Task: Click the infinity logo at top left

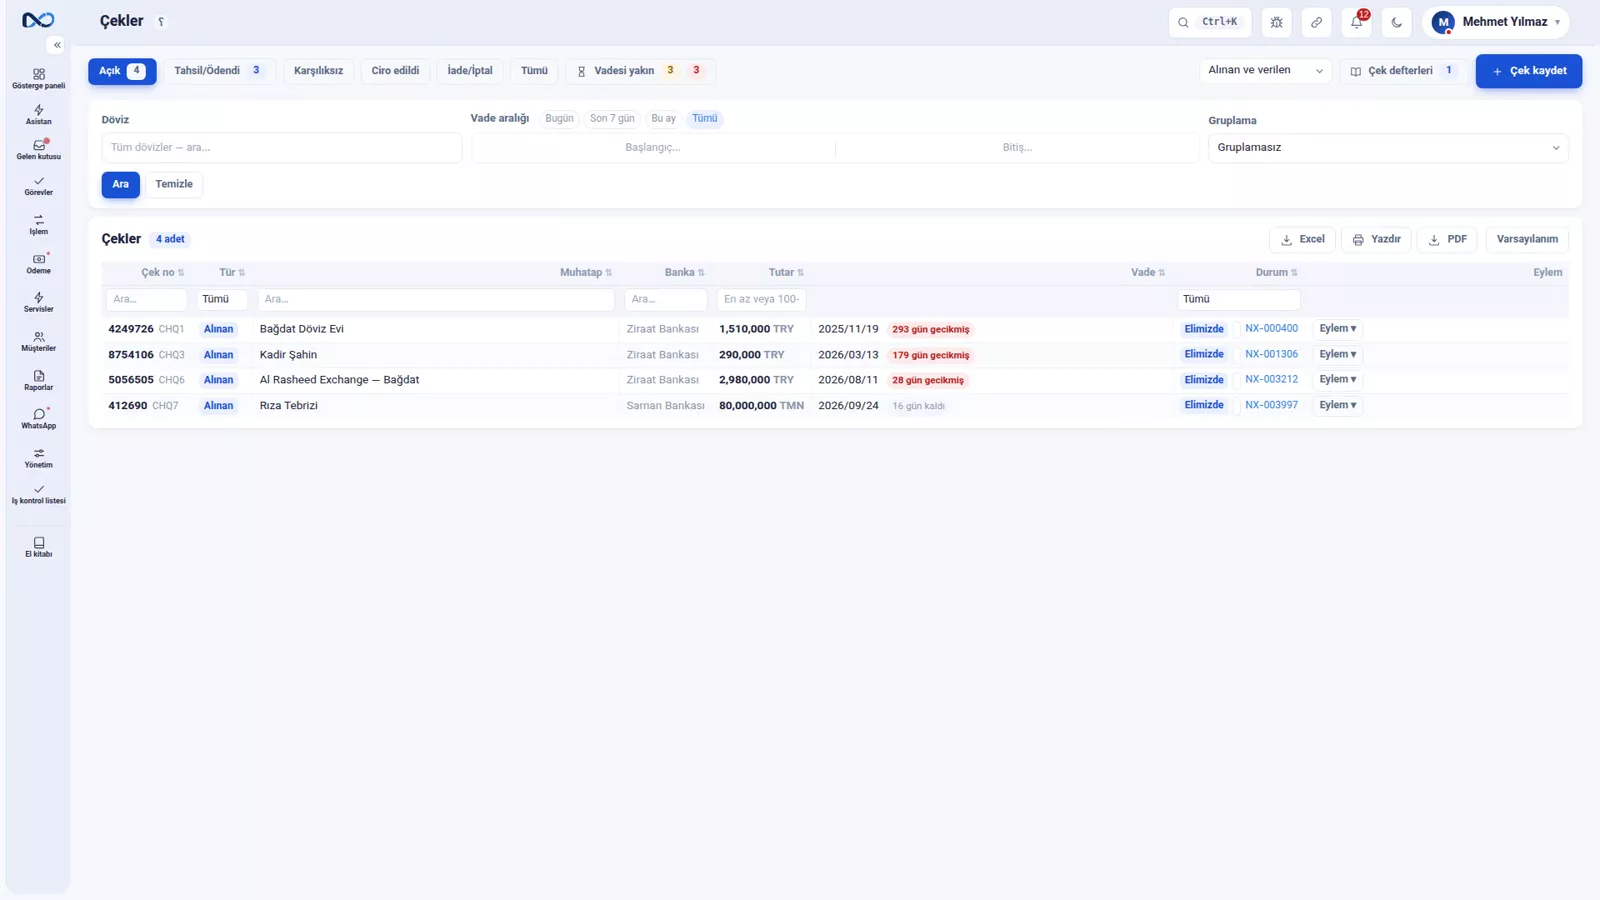Action: pyautogui.click(x=38, y=20)
